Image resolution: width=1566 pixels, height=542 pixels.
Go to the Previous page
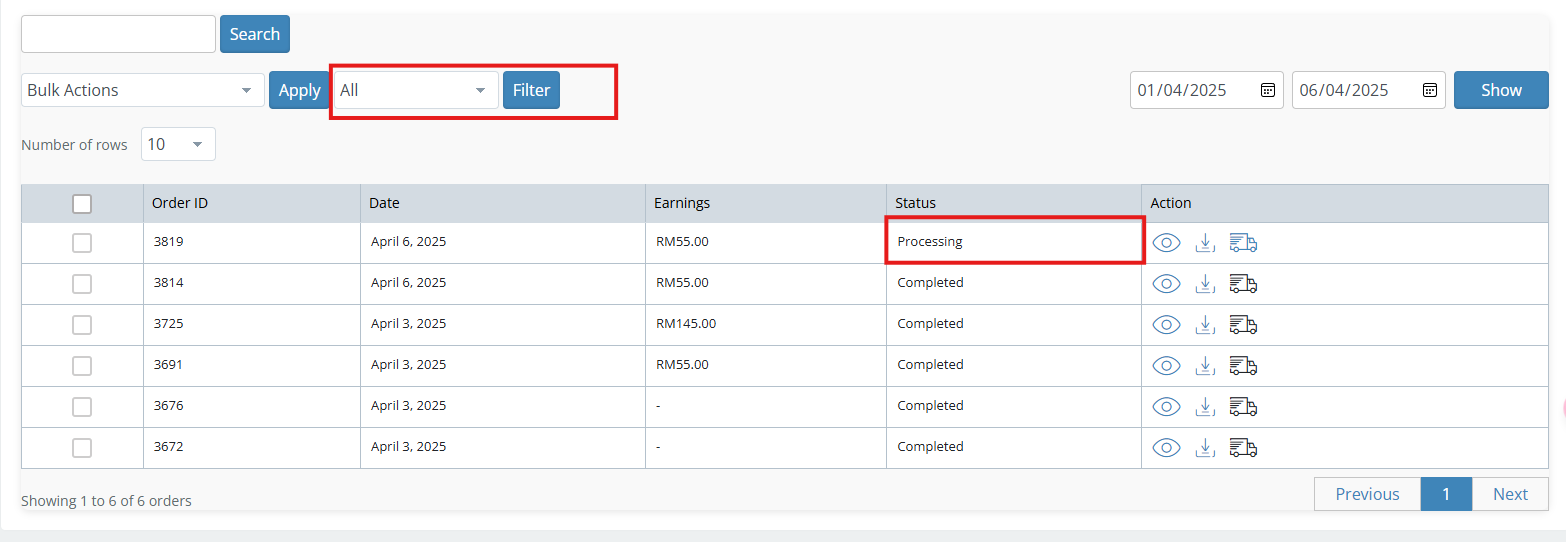[x=1367, y=494]
